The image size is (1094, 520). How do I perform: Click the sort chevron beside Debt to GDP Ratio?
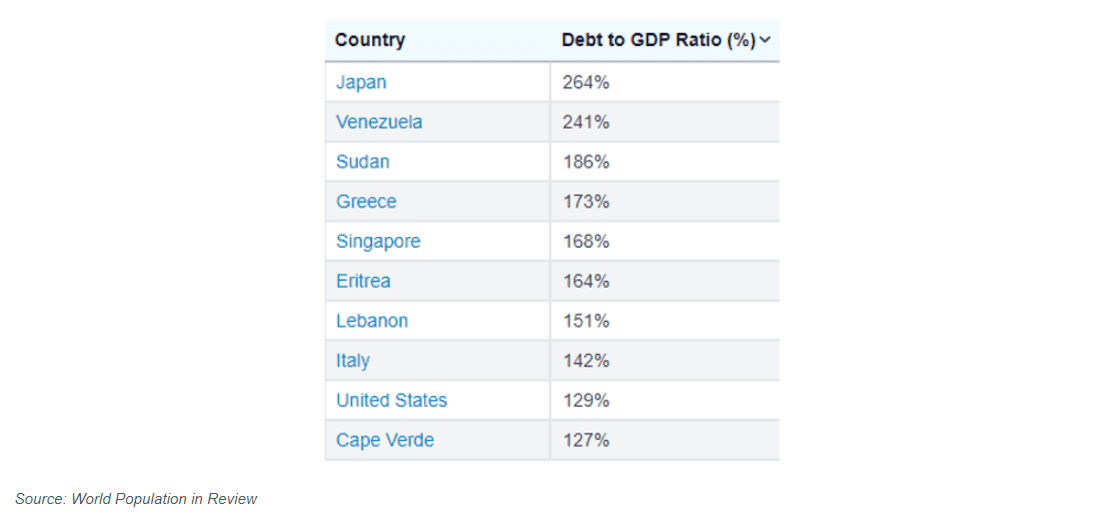coord(765,40)
